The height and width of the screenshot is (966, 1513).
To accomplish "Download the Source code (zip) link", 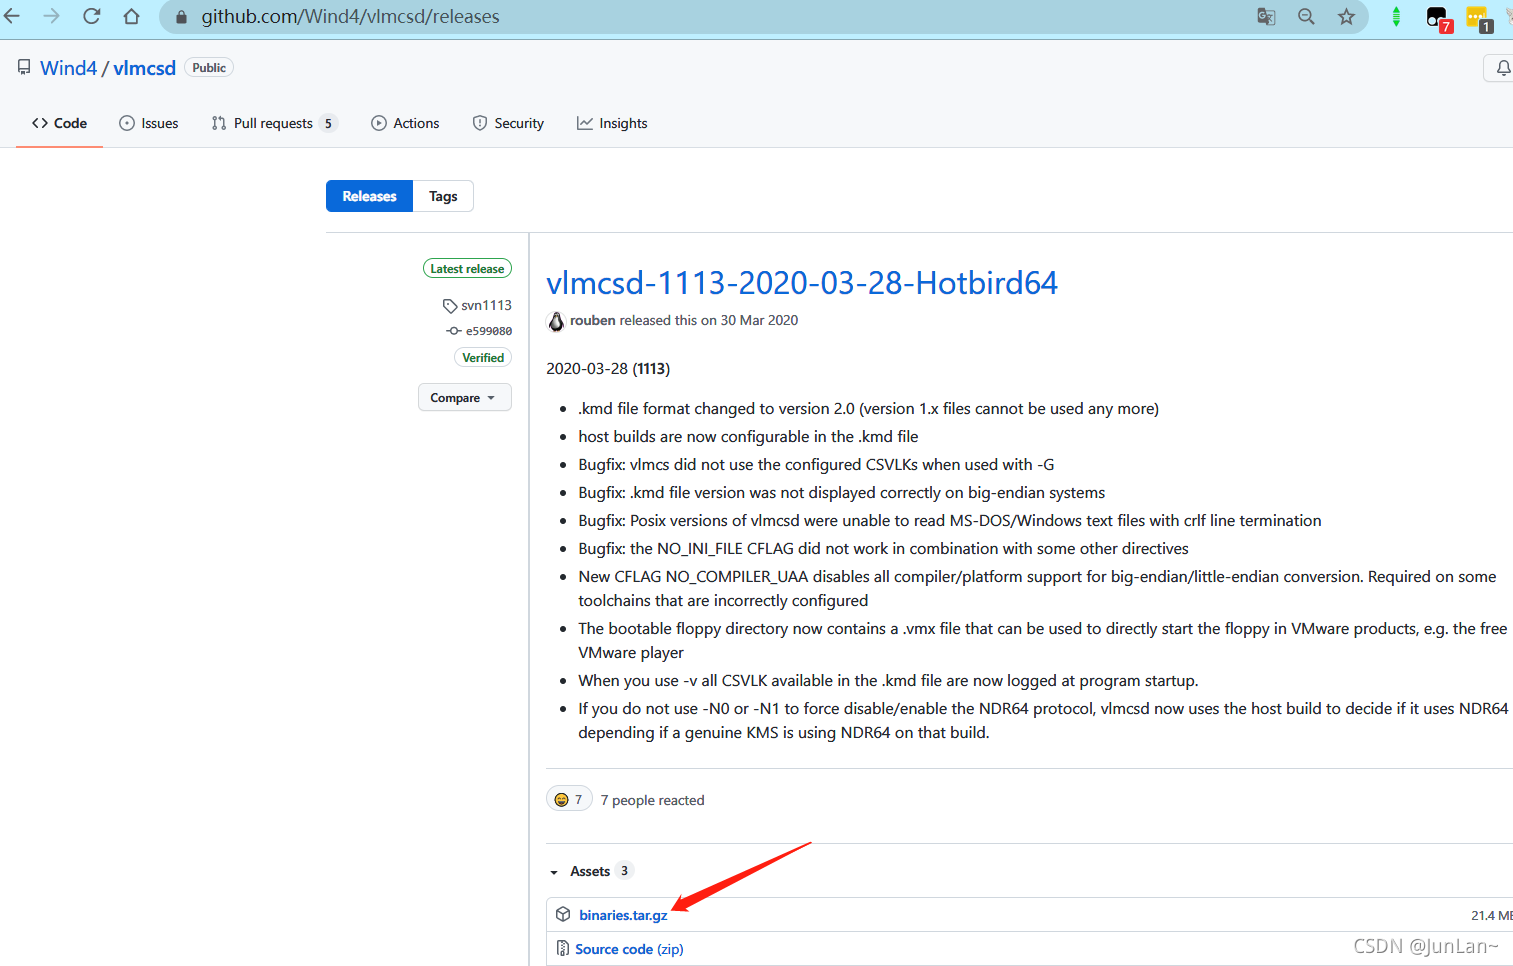I will (x=629, y=949).
